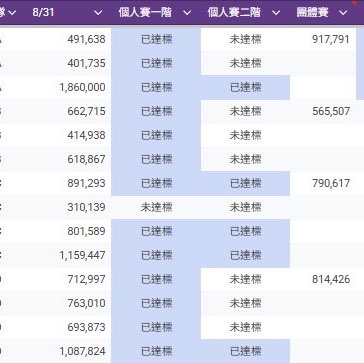Select the cell with 401,735
This screenshot has height=363, width=364.
point(86,63)
